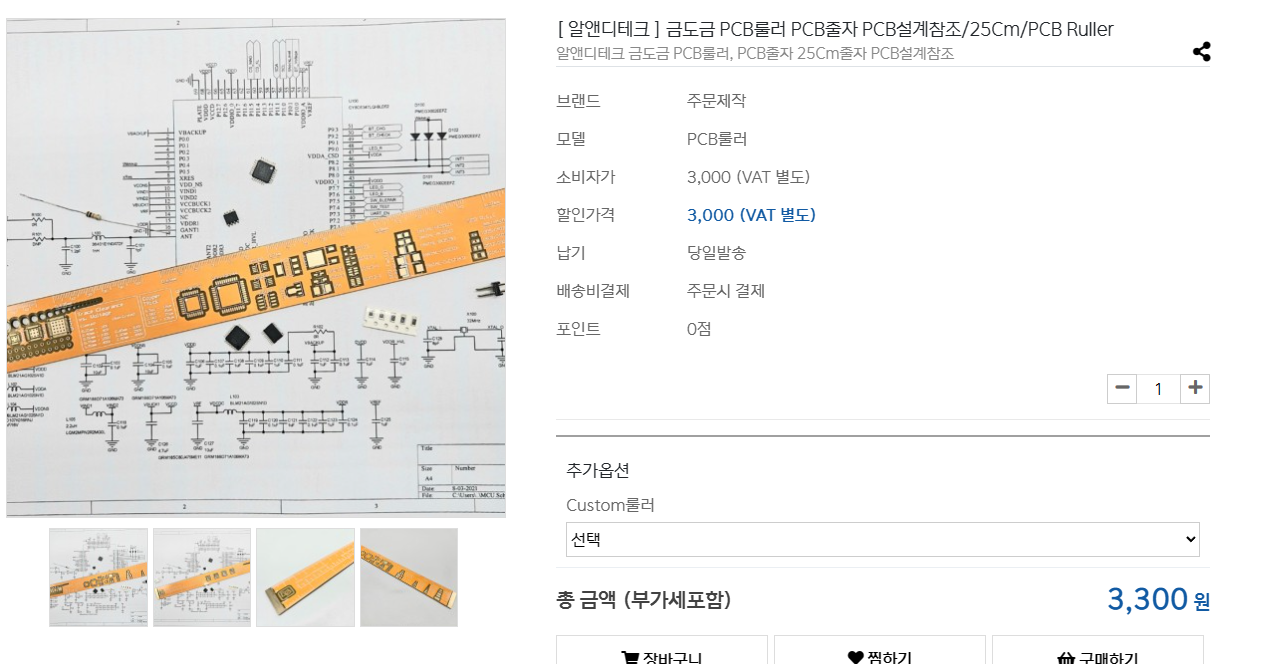Screen dimensions: 1280x664
Task: View the fourth thumbnail ruler close-up
Action: coord(409,578)
